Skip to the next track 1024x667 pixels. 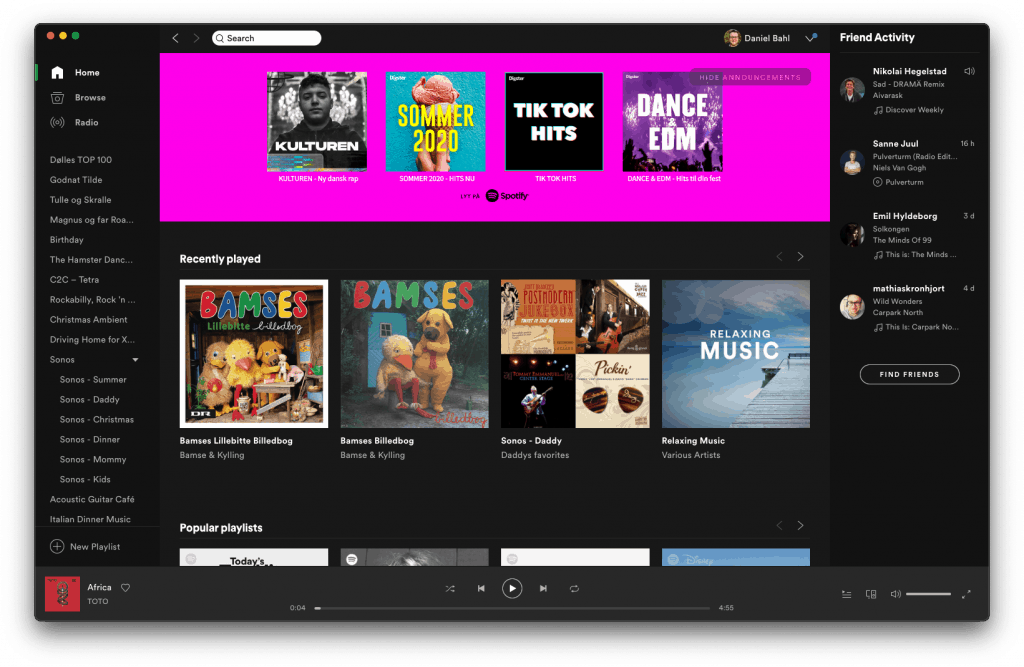pos(543,589)
